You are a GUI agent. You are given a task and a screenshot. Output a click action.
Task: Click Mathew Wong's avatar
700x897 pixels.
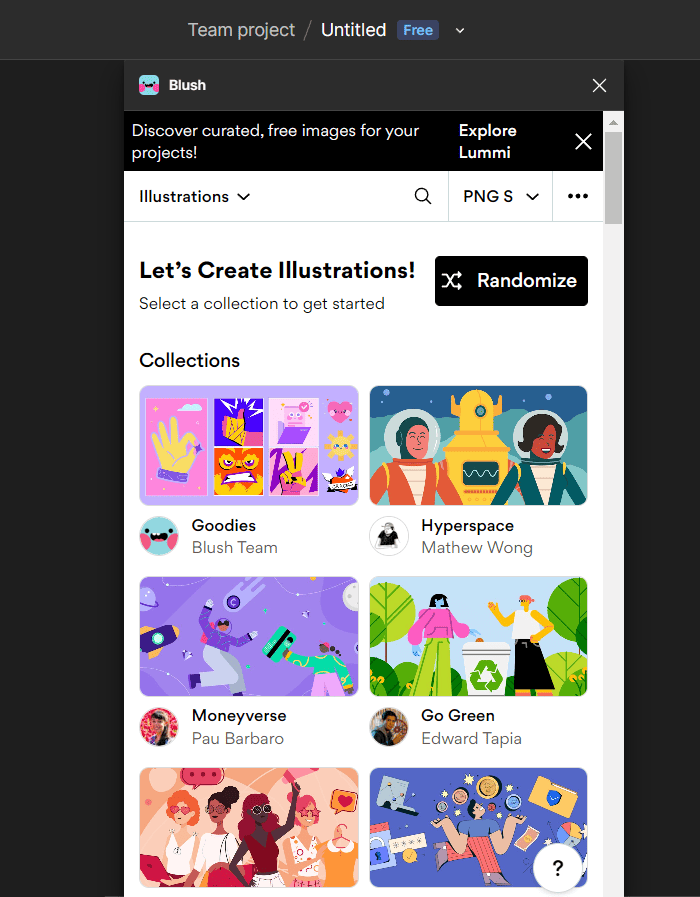coord(389,536)
